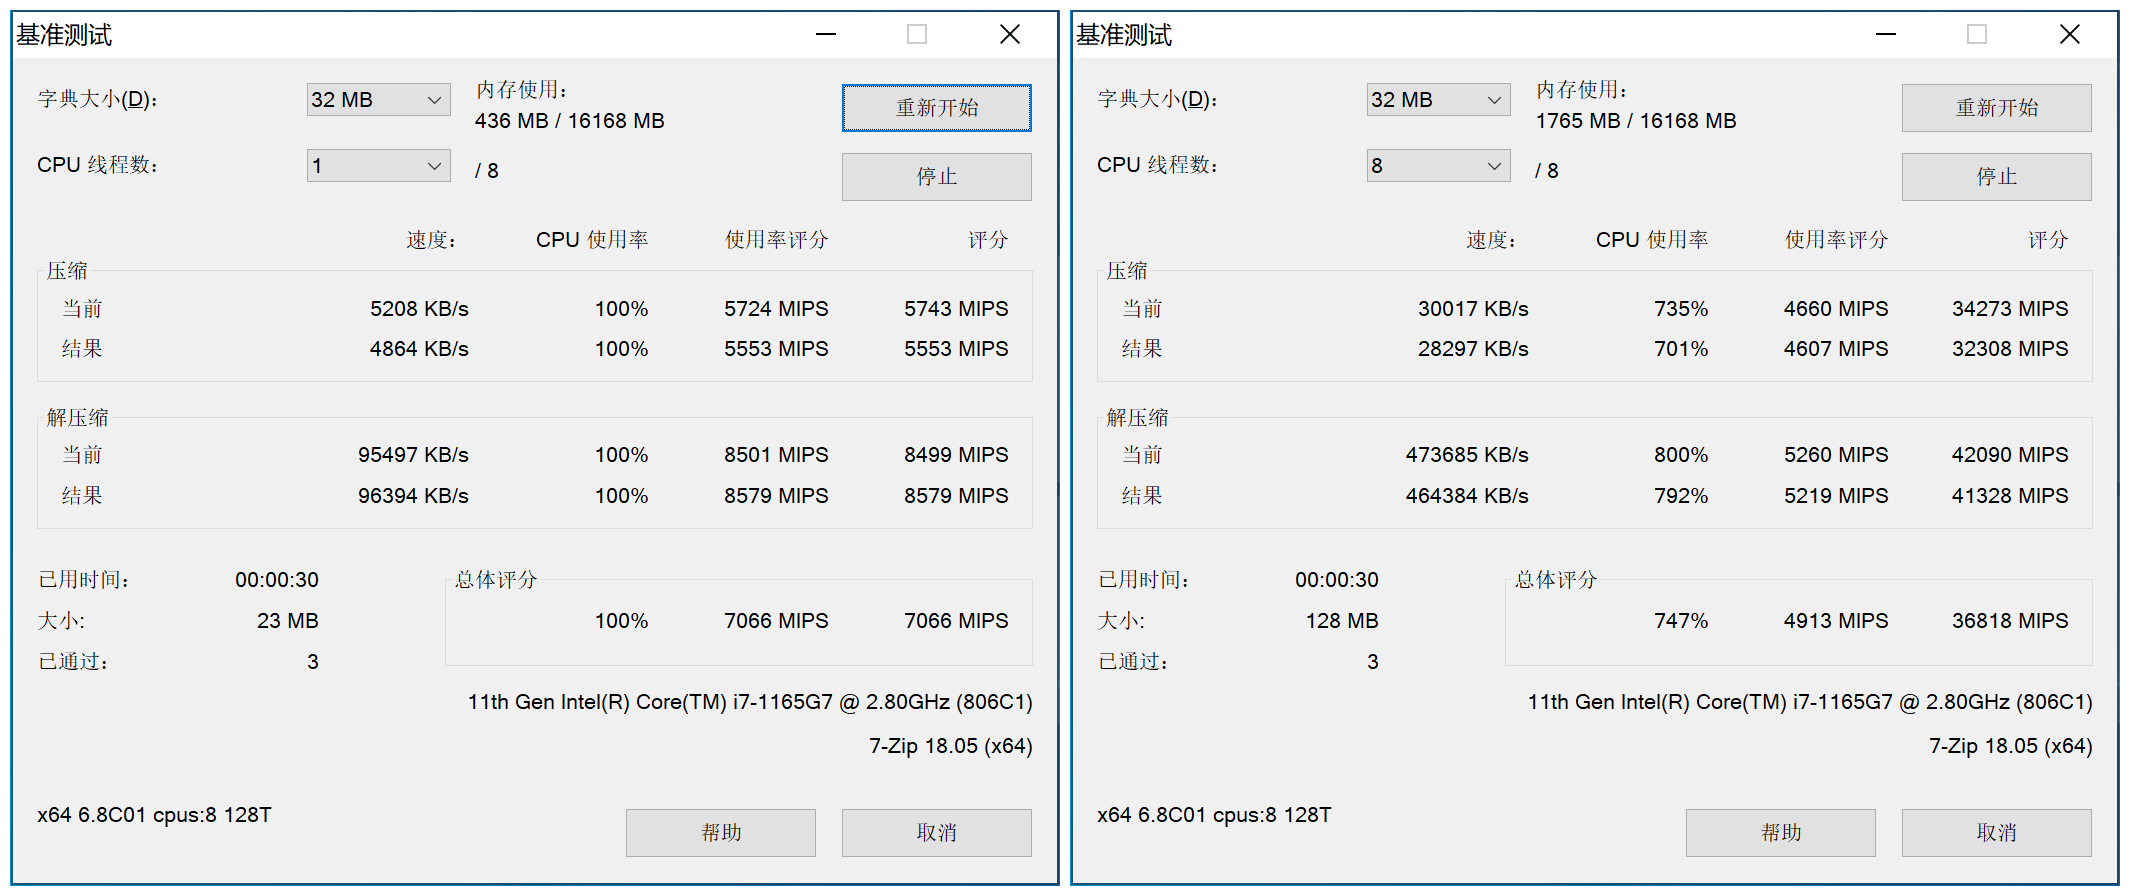This screenshot has height=896, width=2130.
Task: Click the right window title bar 基准测试
Action: (x=1124, y=36)
